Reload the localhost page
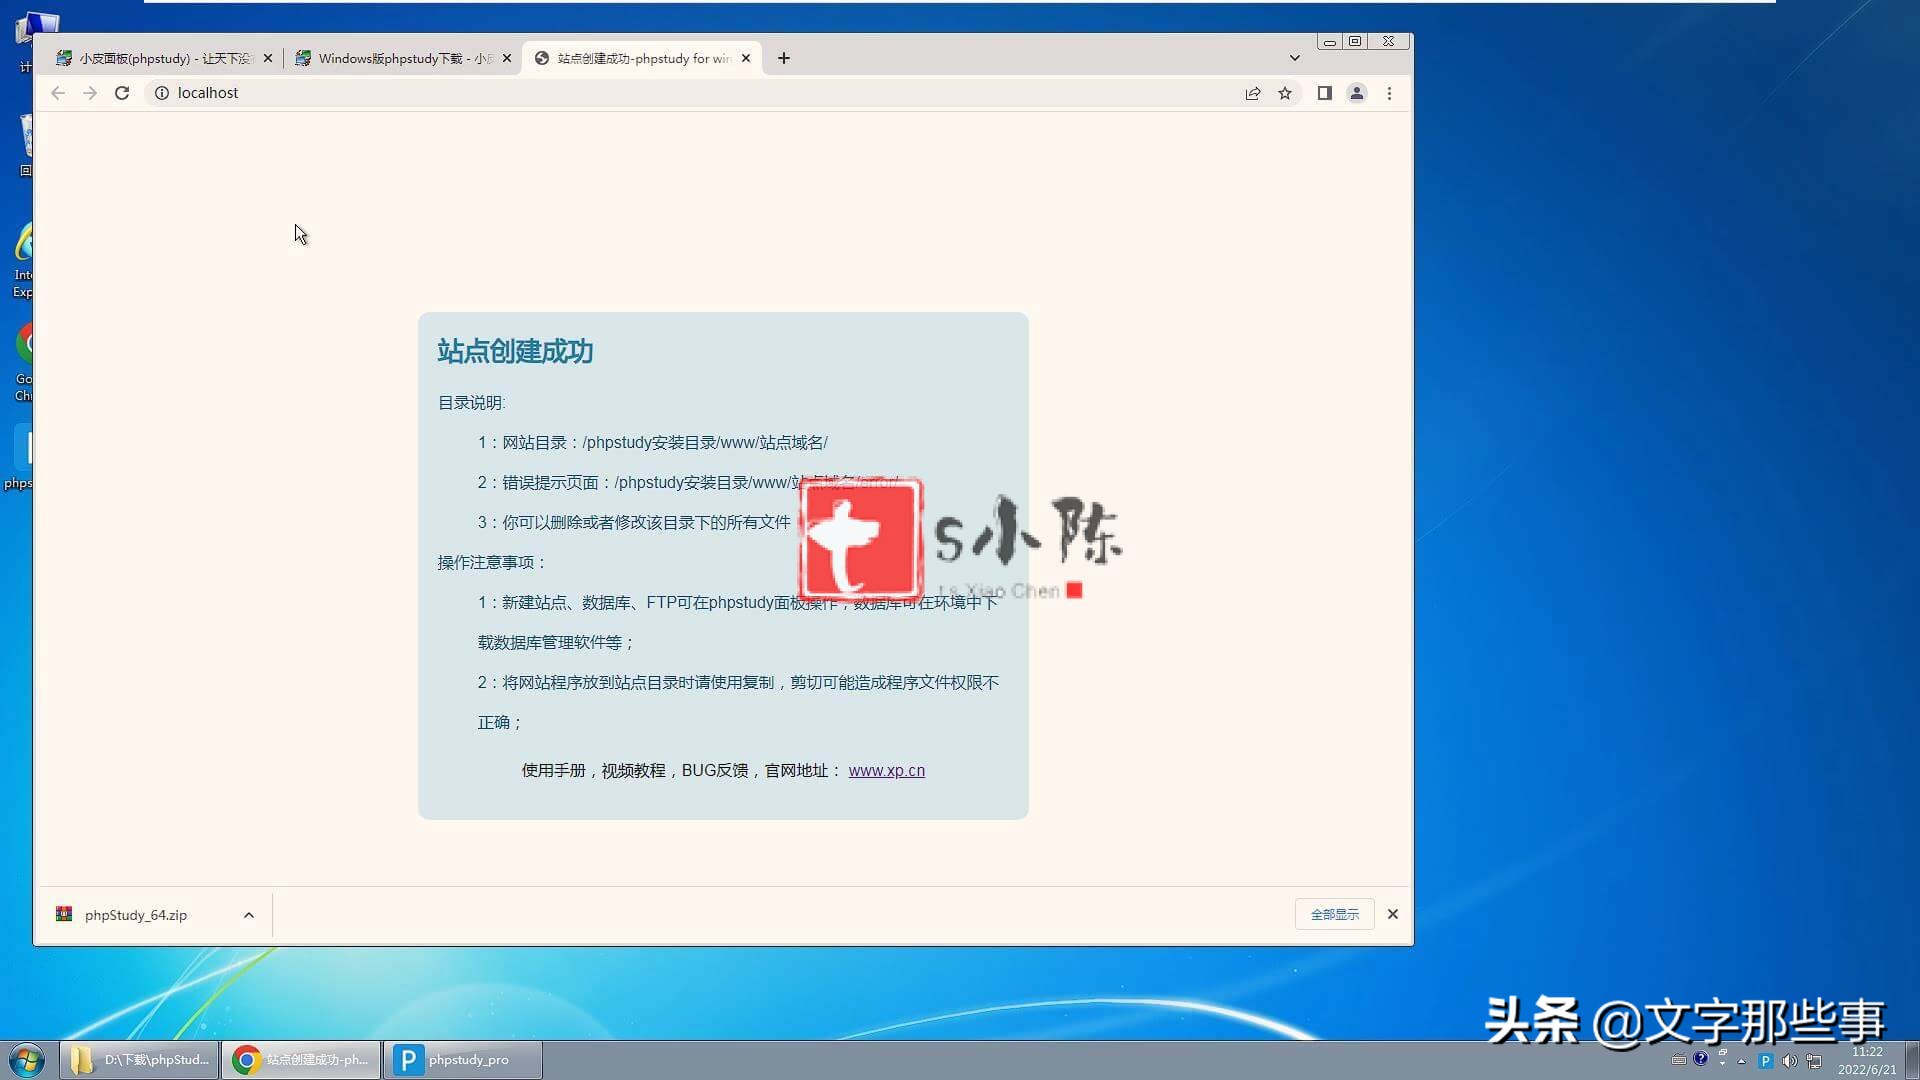The image size is (1920, 1080). pos(122,92)
